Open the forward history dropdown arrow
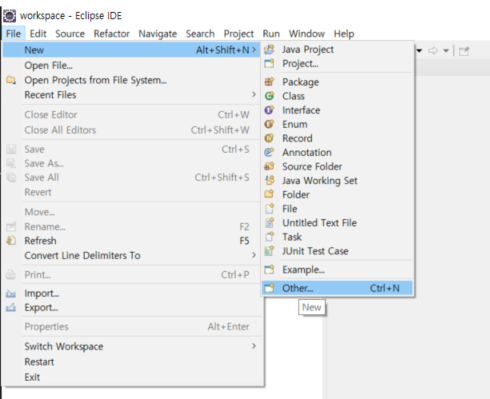Image resolution: width=490 pixels, height=399 pixels. tap(446, 51)
